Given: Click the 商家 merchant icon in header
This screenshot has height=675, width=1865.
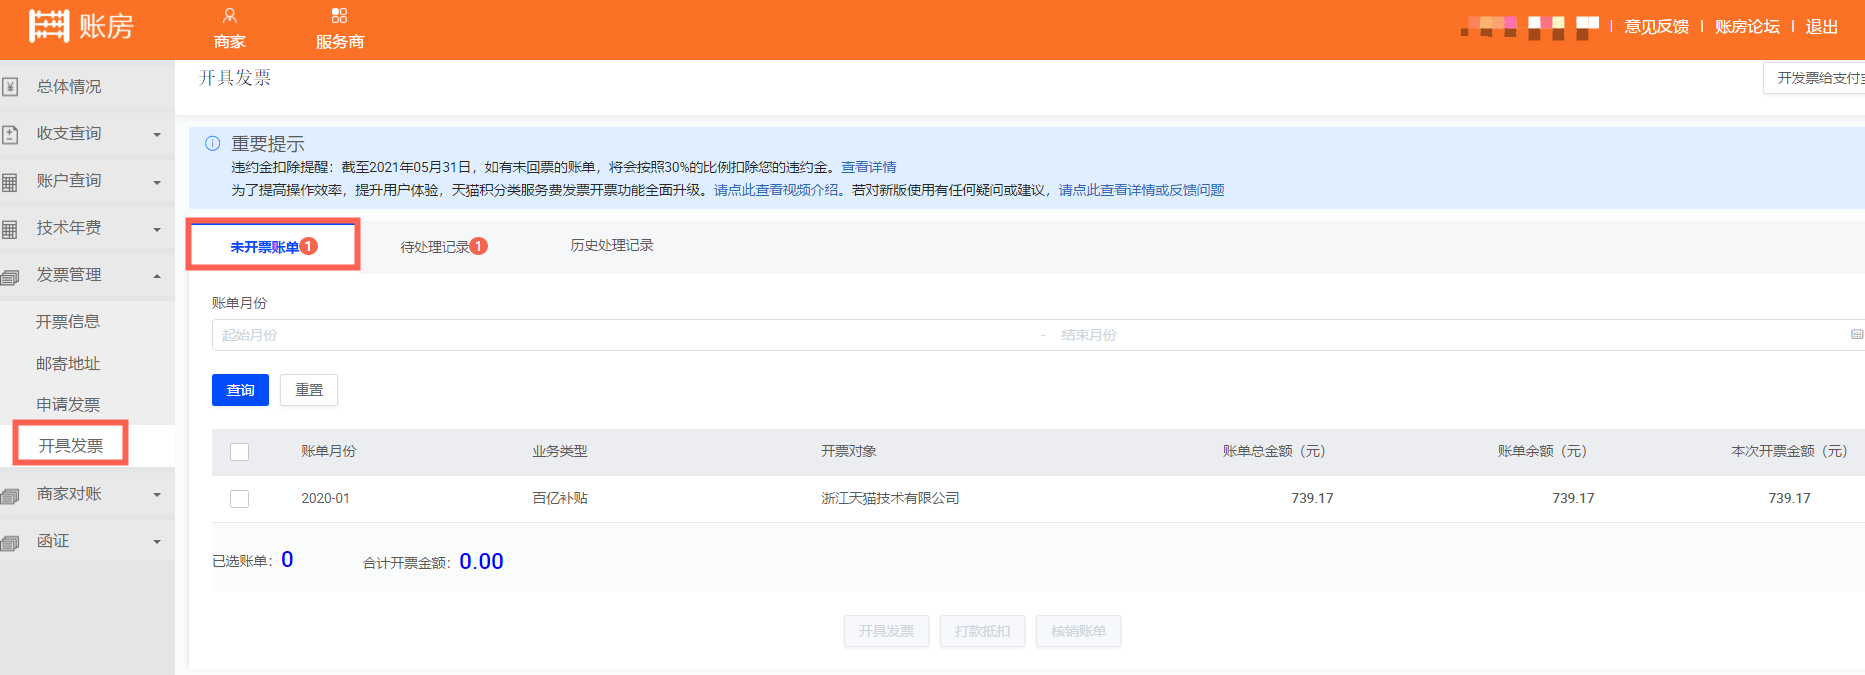Looking at the screenshot, I should pyautogui.click(x=230, y=16).
